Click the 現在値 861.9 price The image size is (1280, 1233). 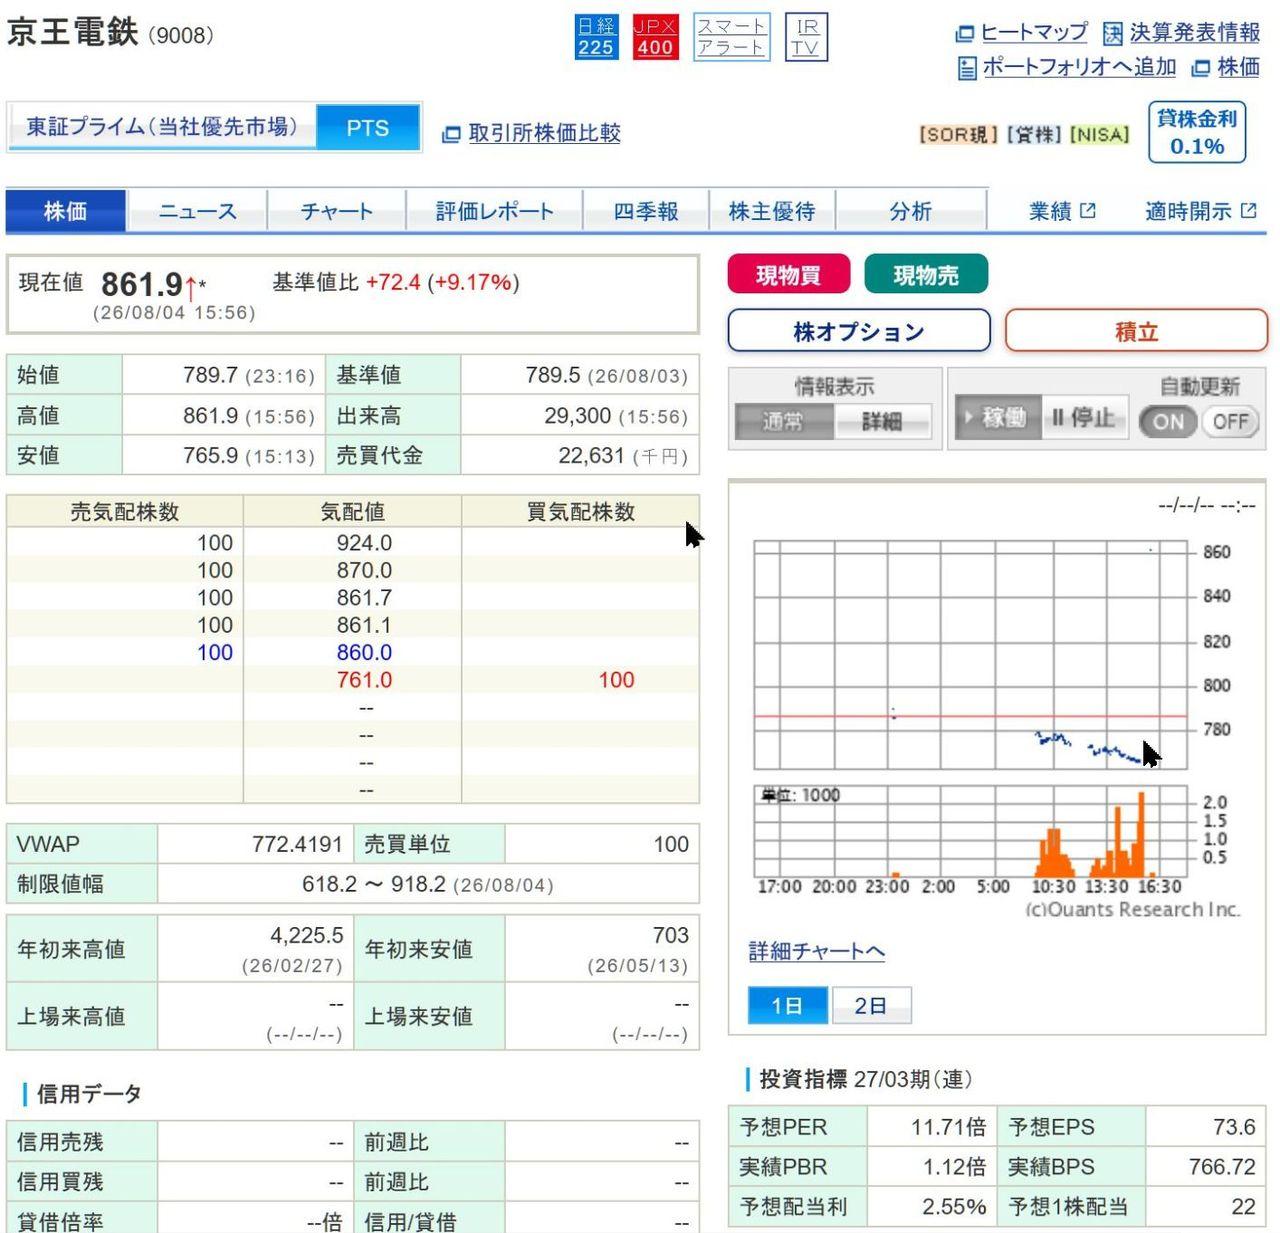point(142,285)
